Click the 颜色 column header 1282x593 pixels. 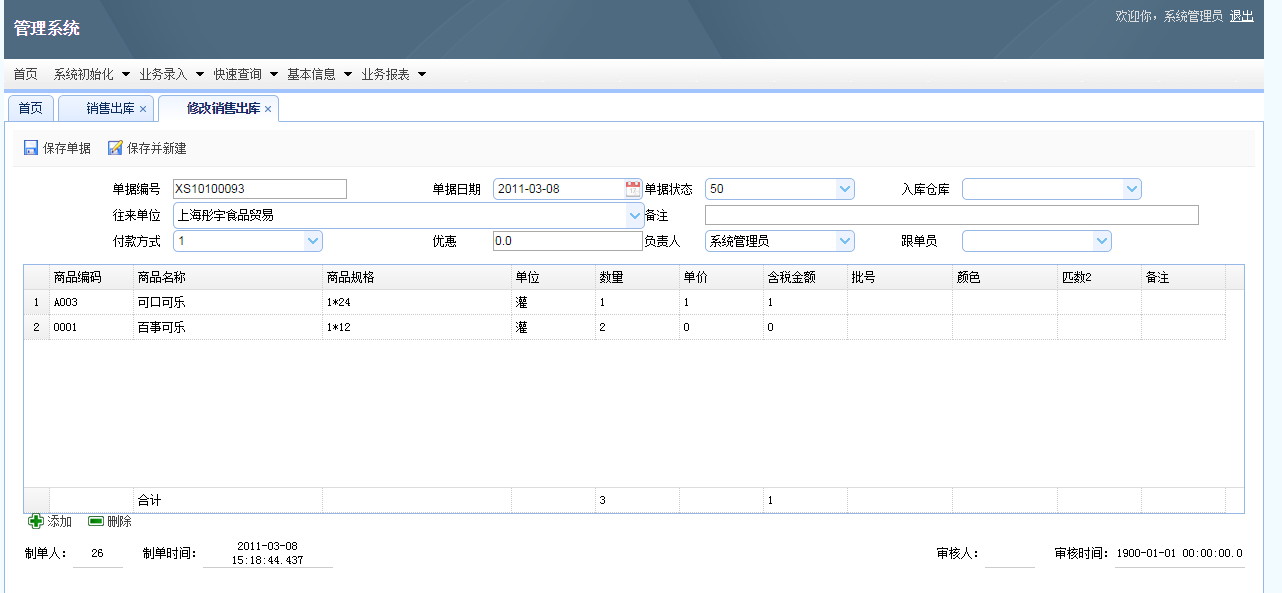pyautogui.click(x=1004, y=277)
